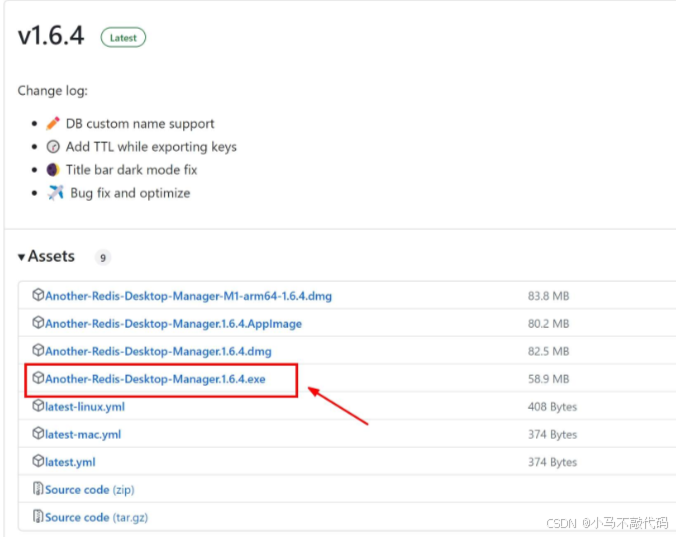Download Another-Redis-Desktop-Manager.1.6.4.exe
Screen dimensions: 676x537
tap(155, 379)
